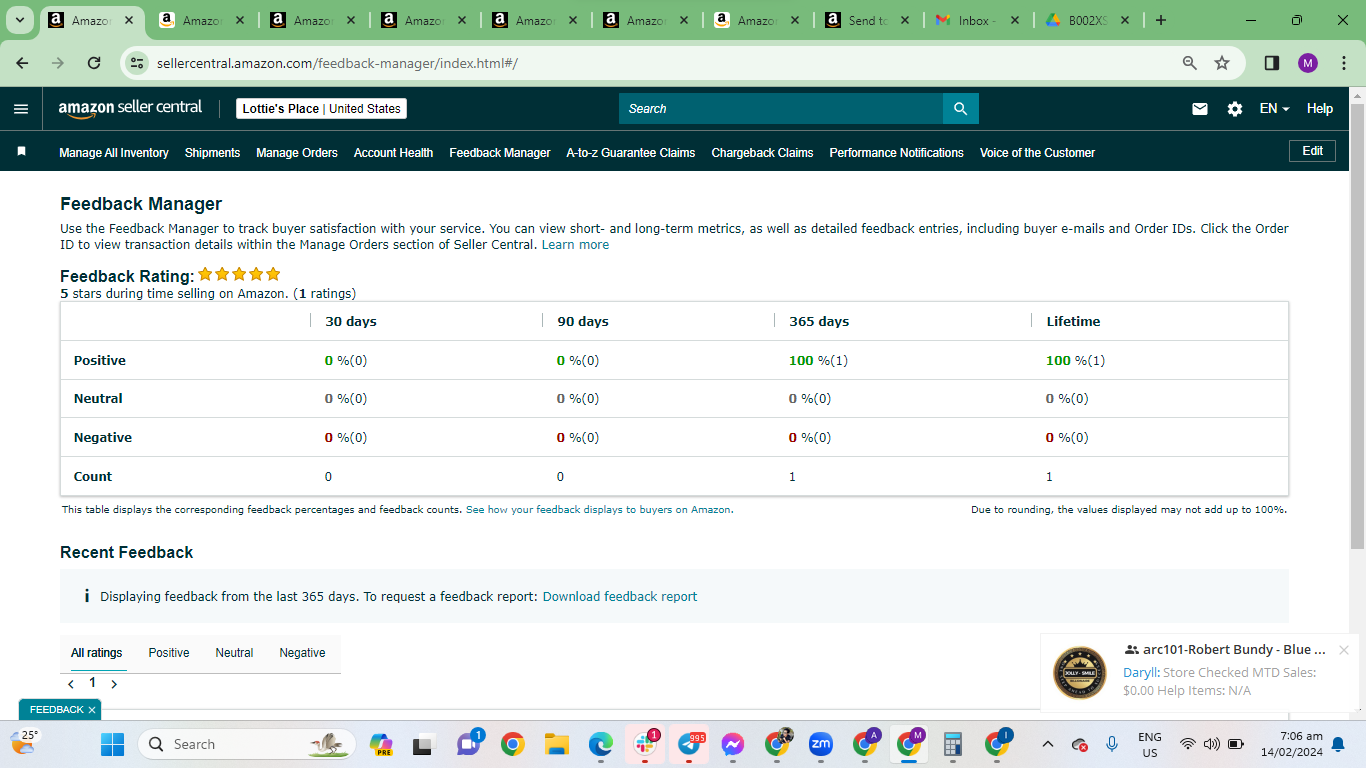Viewport: 1366px width, 768px height.
Task: Open File Explorer from the taskbar
Action: point(557,744)
